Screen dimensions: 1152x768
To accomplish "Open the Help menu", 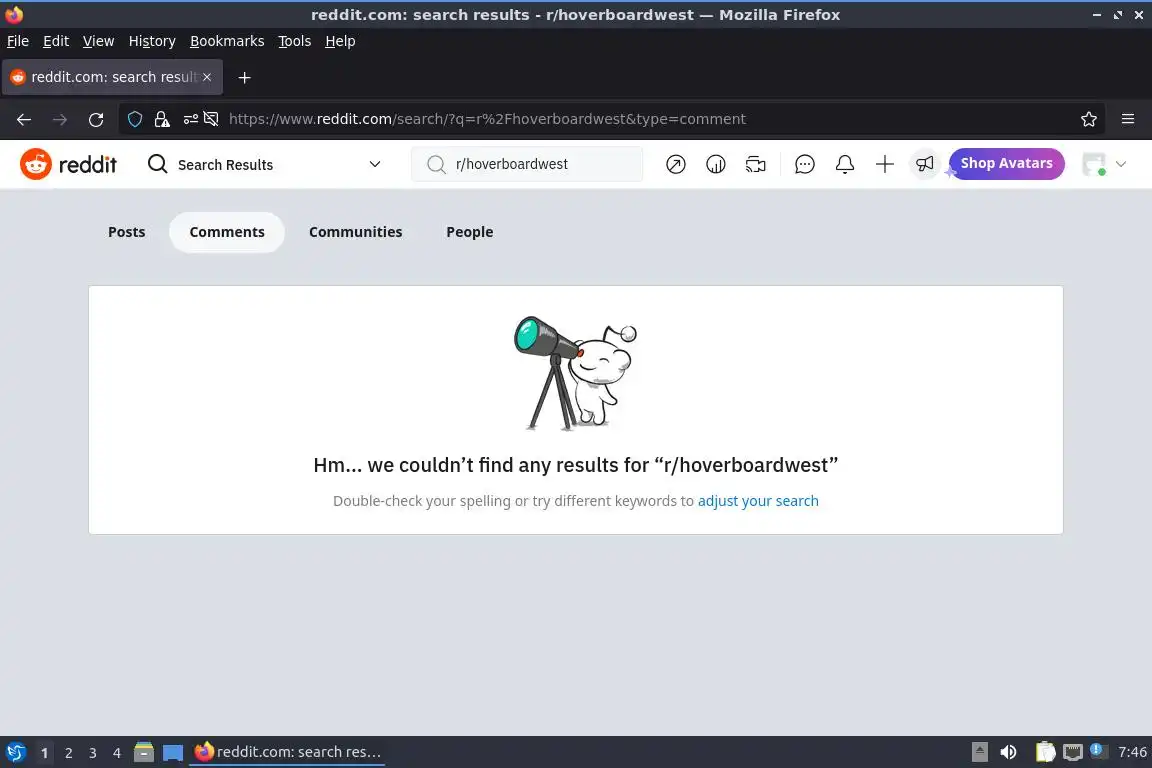I will (x=340, y=41).
